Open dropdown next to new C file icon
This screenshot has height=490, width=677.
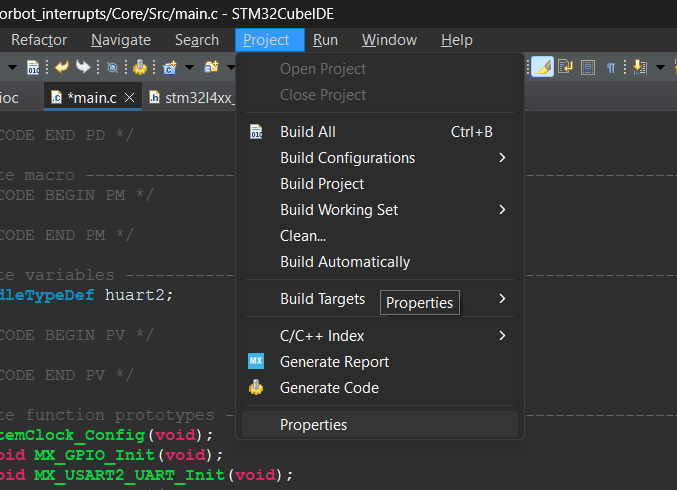point(189,67)
